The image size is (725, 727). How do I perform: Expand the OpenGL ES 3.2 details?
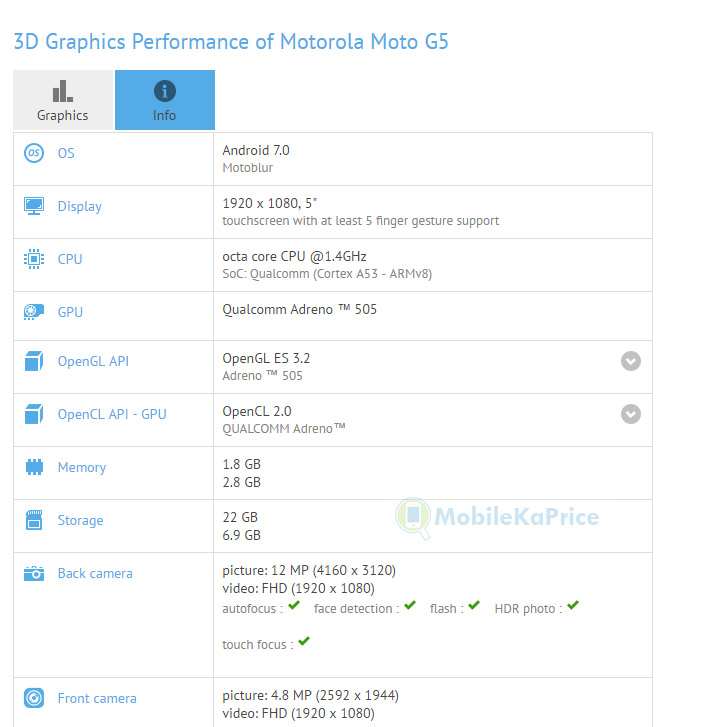click(631, 361)
